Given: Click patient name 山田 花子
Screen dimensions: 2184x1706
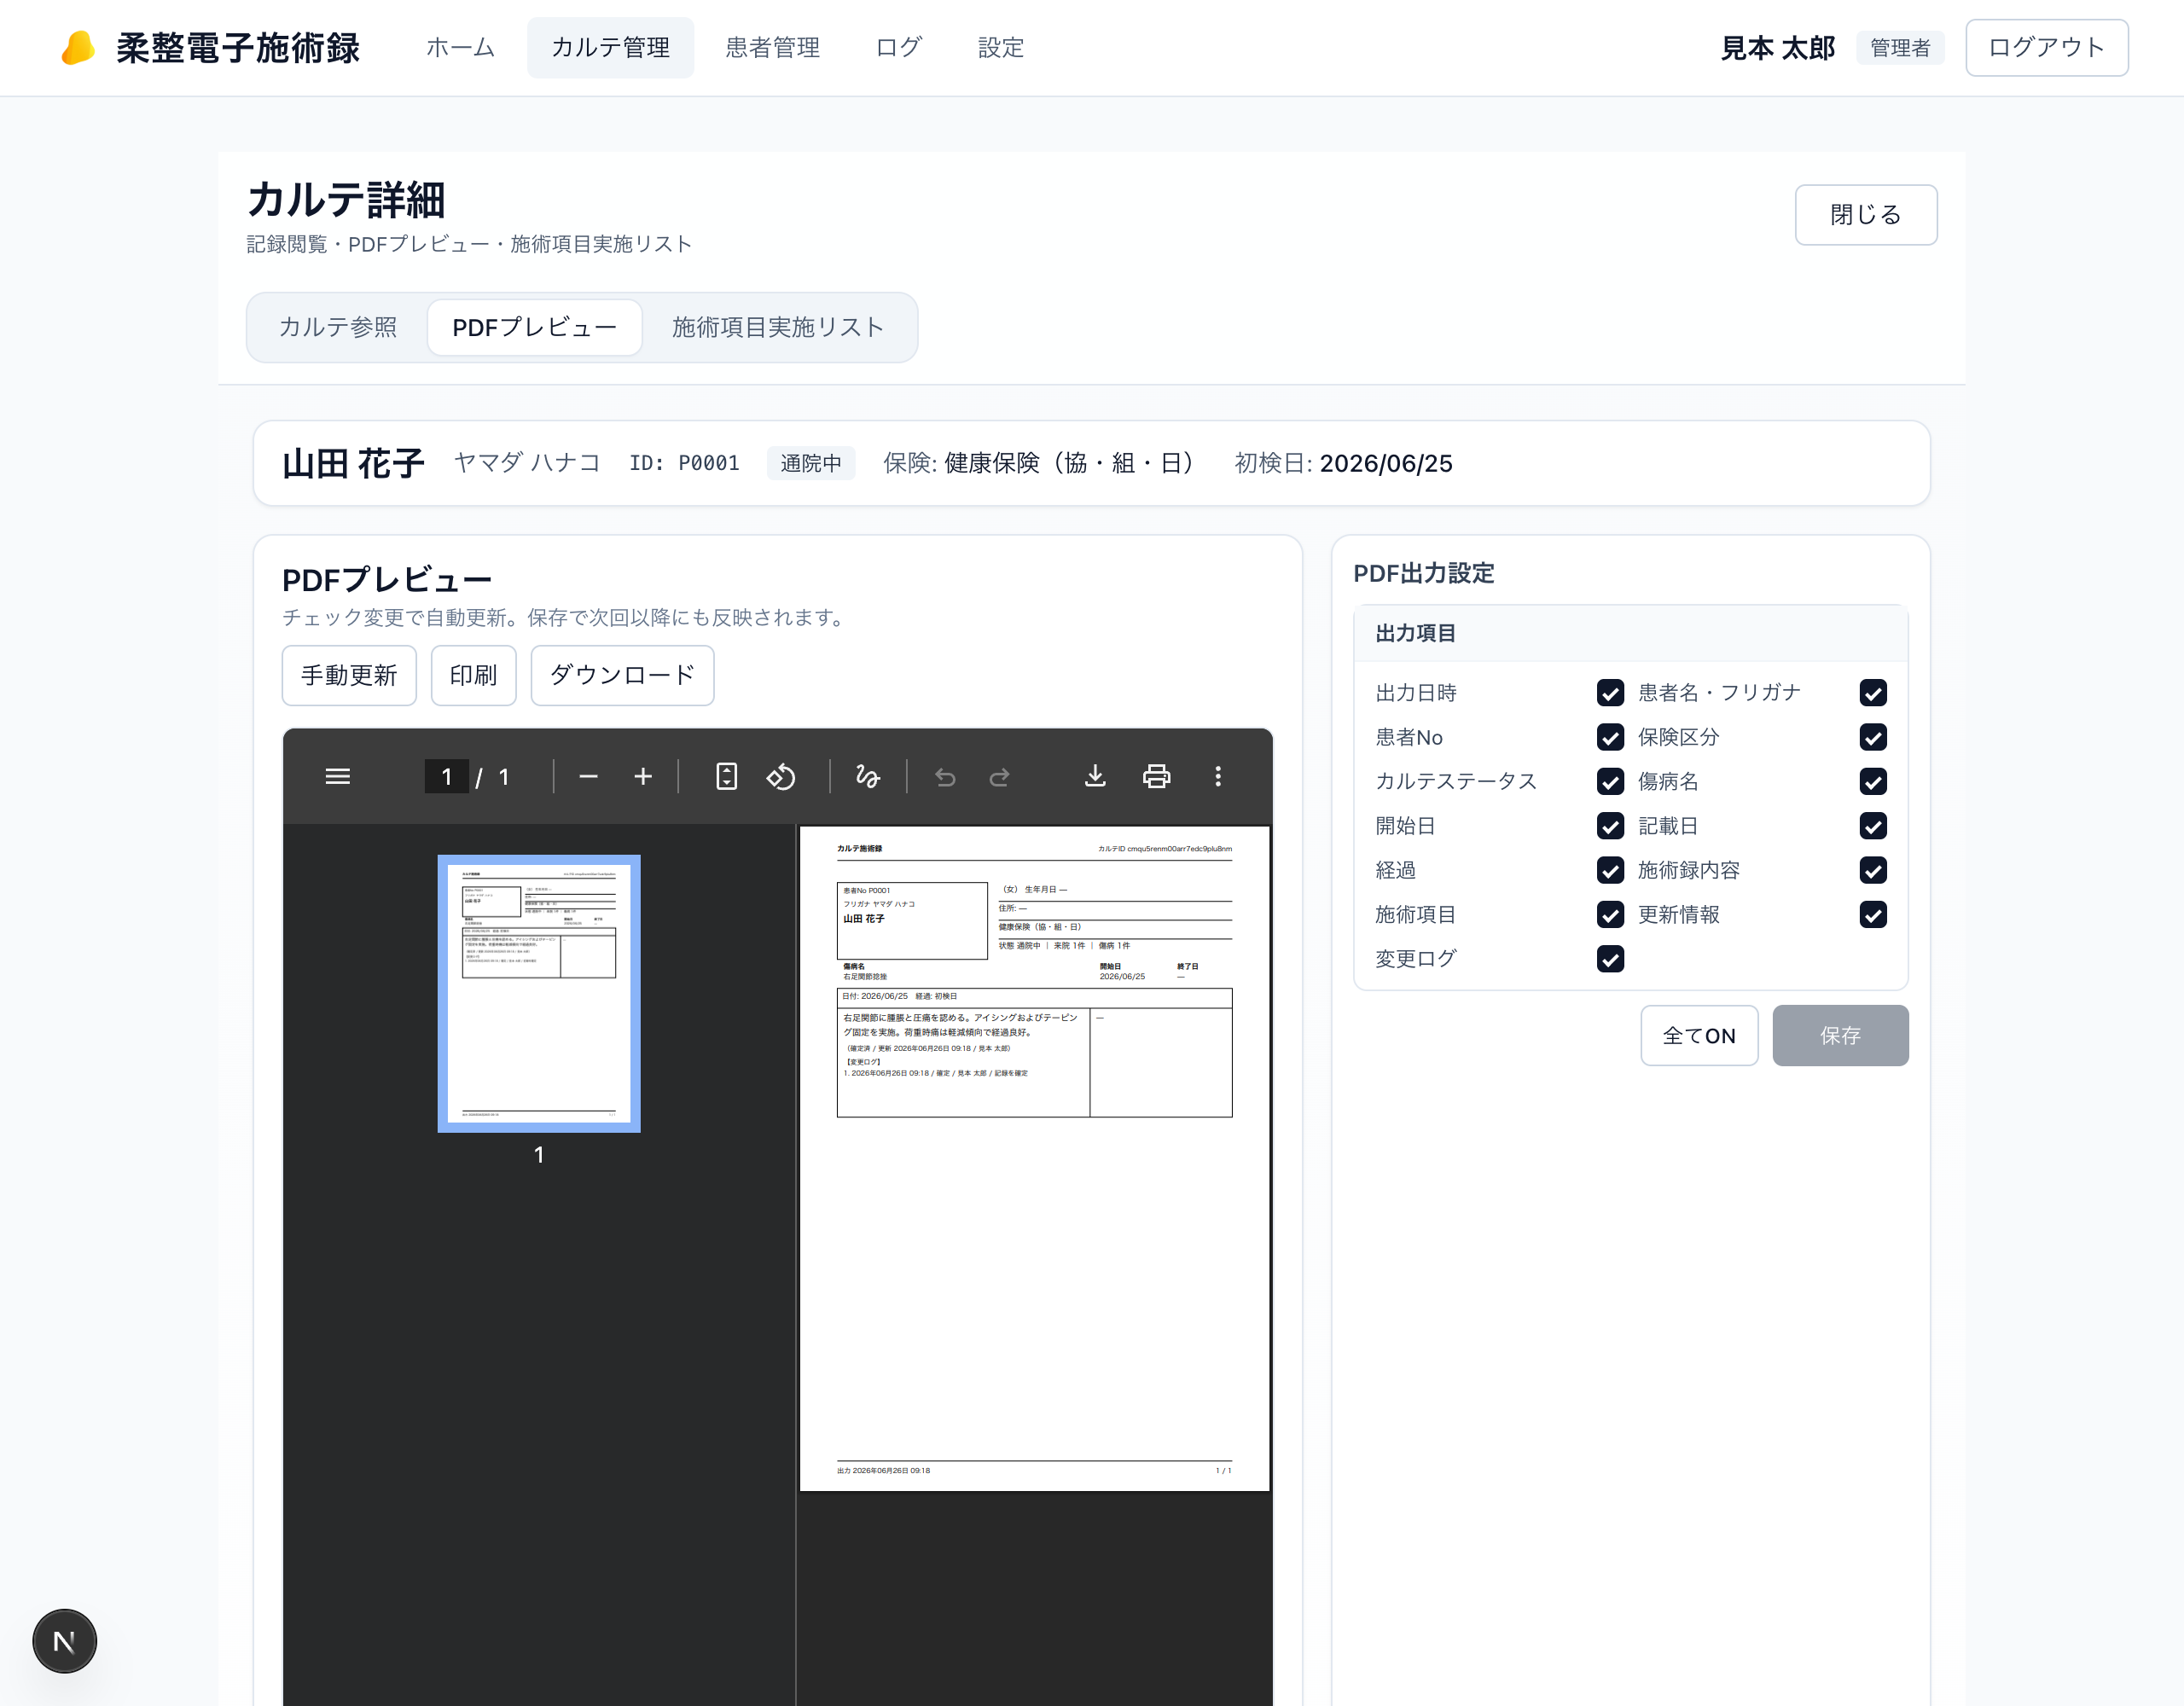Looking at the screenshot, I should [x=353, y=463].
